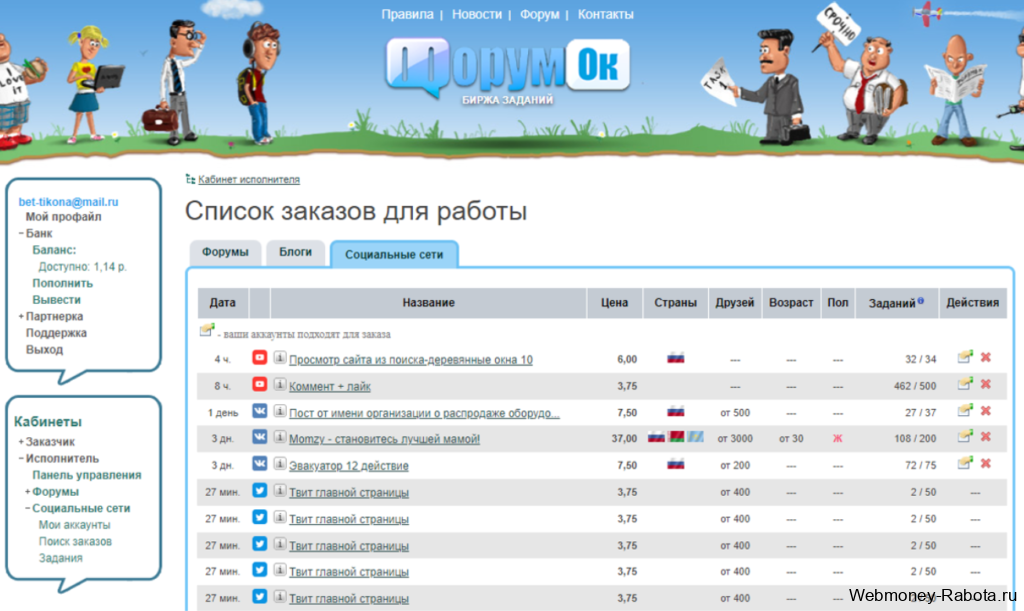Image resolution: width=1024 pixels, height=611 pixels.
Task: Open the Правила link in top navigation
Action: 407,14
